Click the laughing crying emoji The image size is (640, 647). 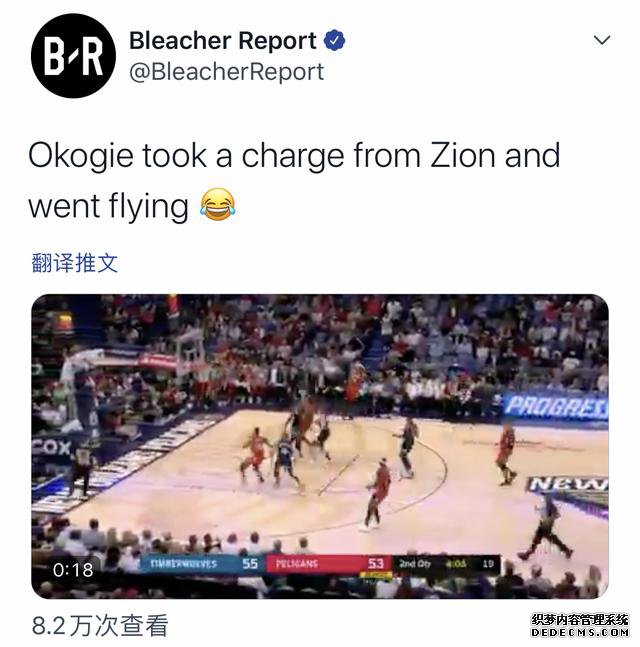click(x=218, y=205)
